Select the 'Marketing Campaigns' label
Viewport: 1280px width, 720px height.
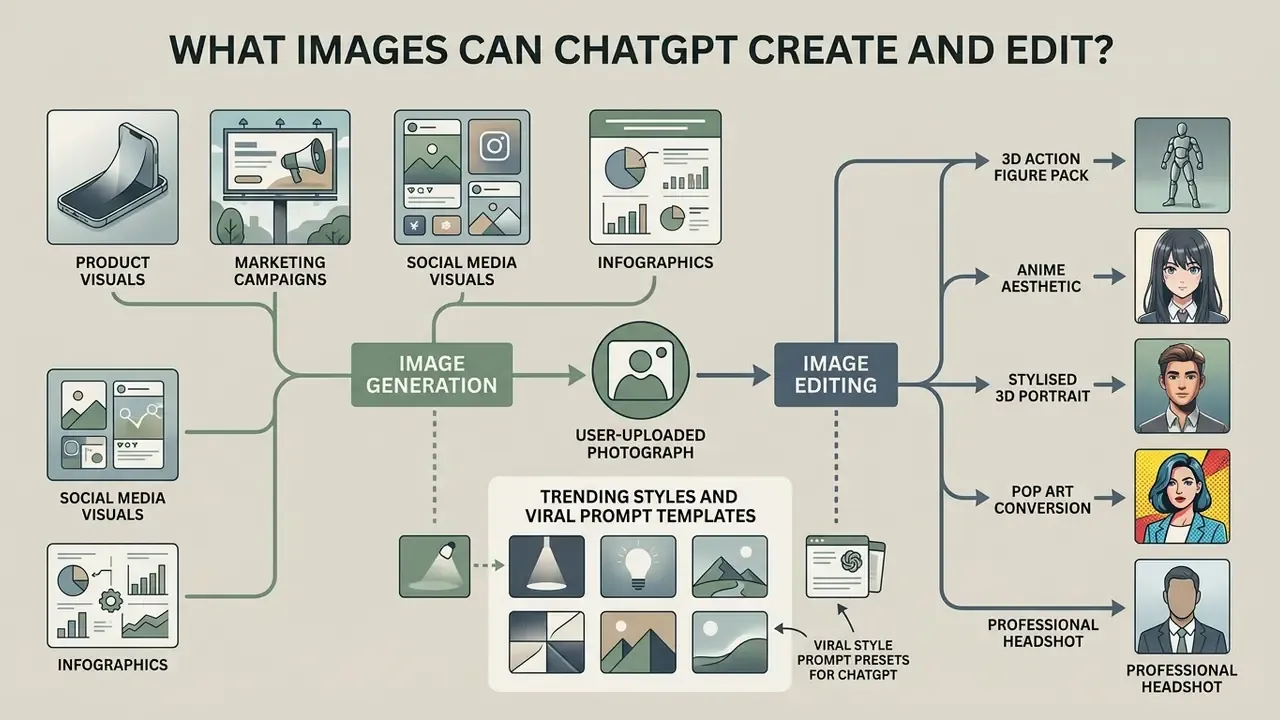pyautogui.click(x=280, y=271)
